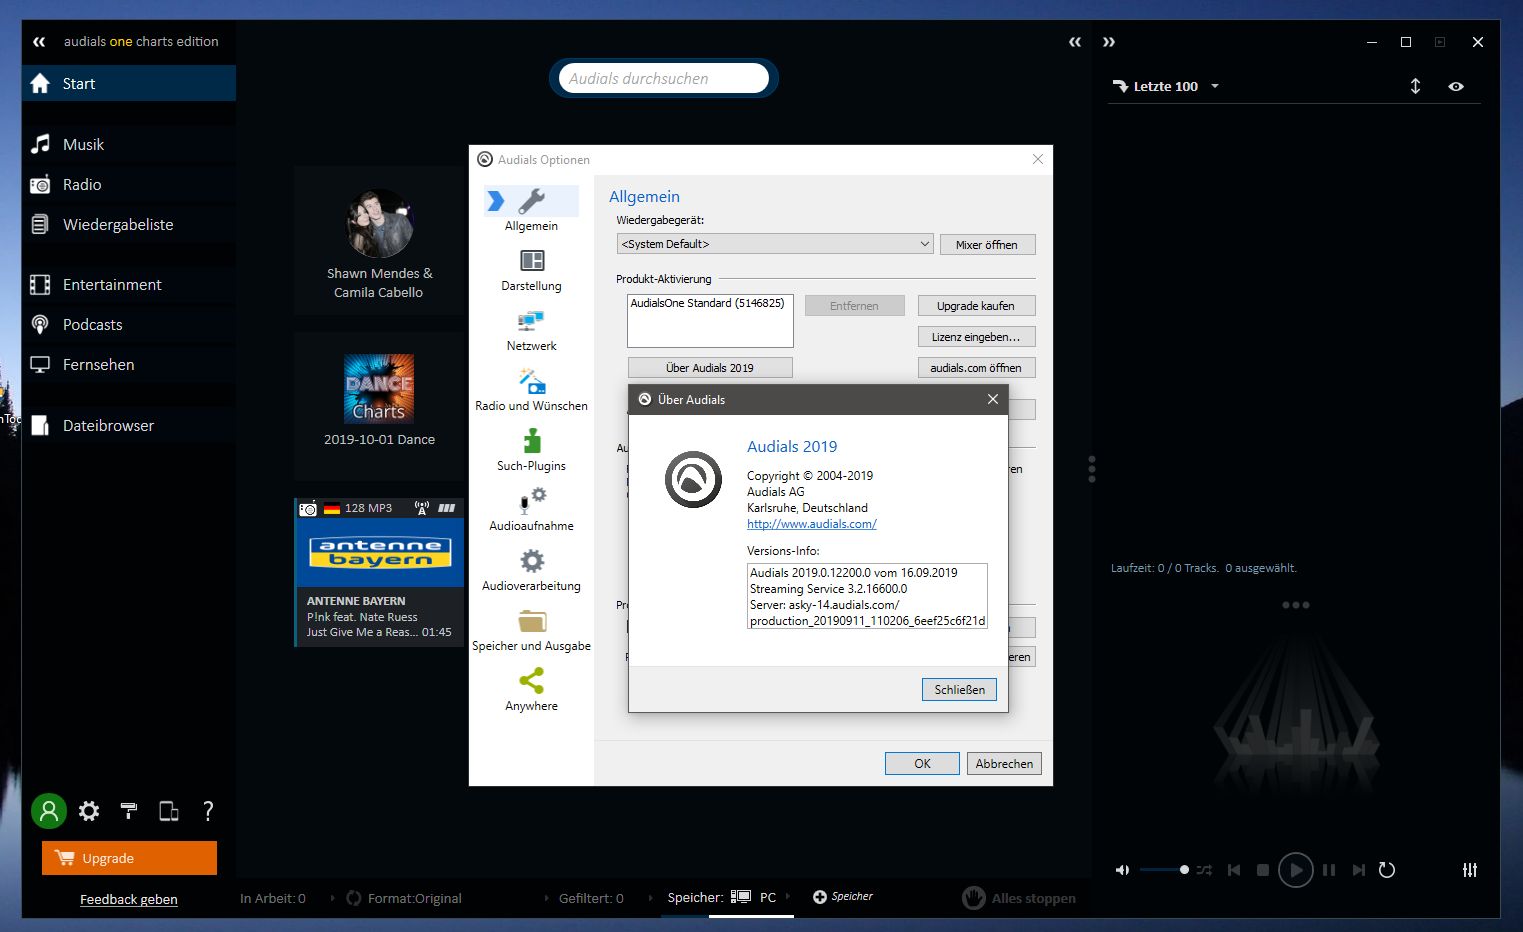Skip to next track

1358,870
